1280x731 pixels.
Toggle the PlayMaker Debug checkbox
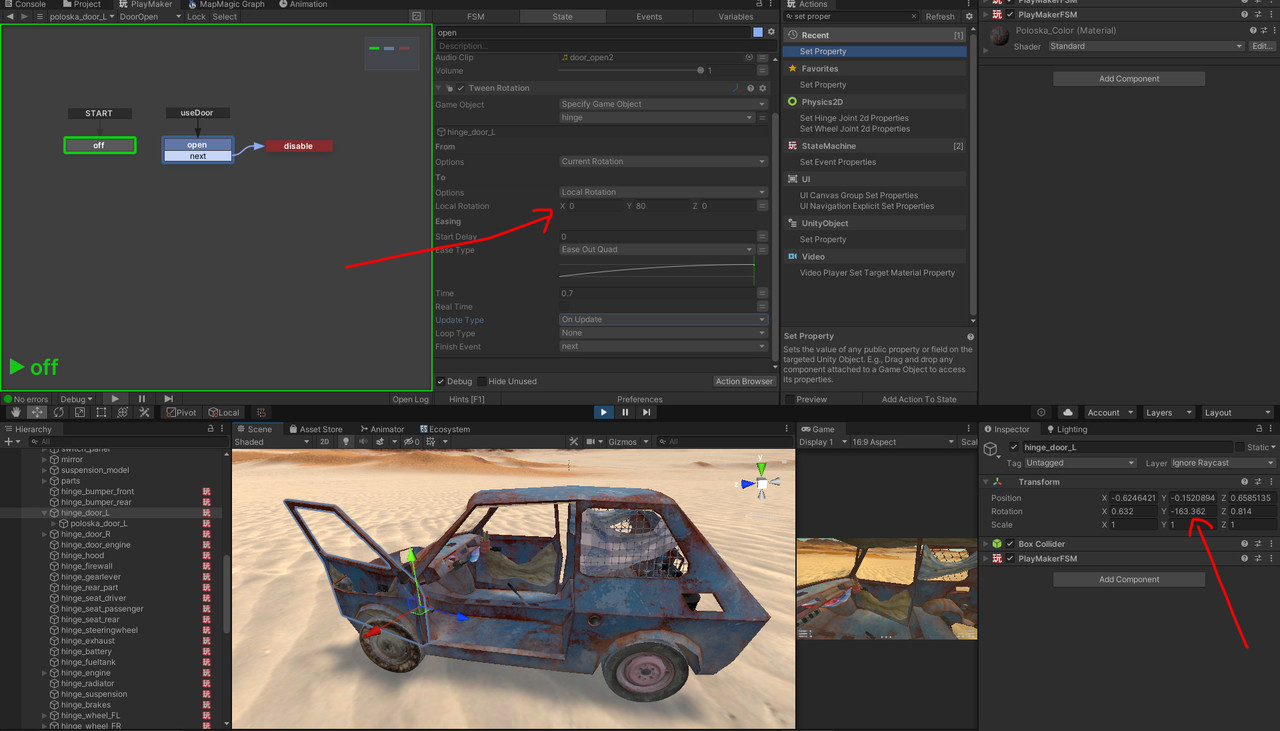[441, 381]
